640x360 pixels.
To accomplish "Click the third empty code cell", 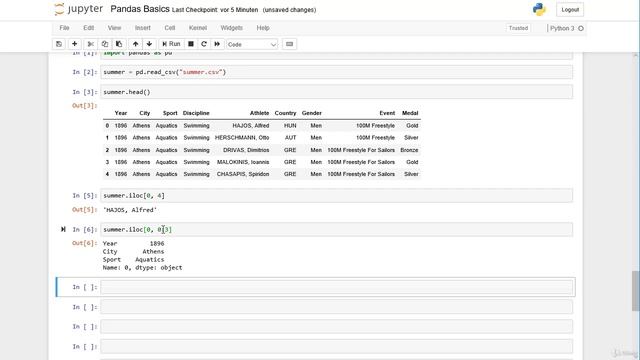I will (336, 327).
